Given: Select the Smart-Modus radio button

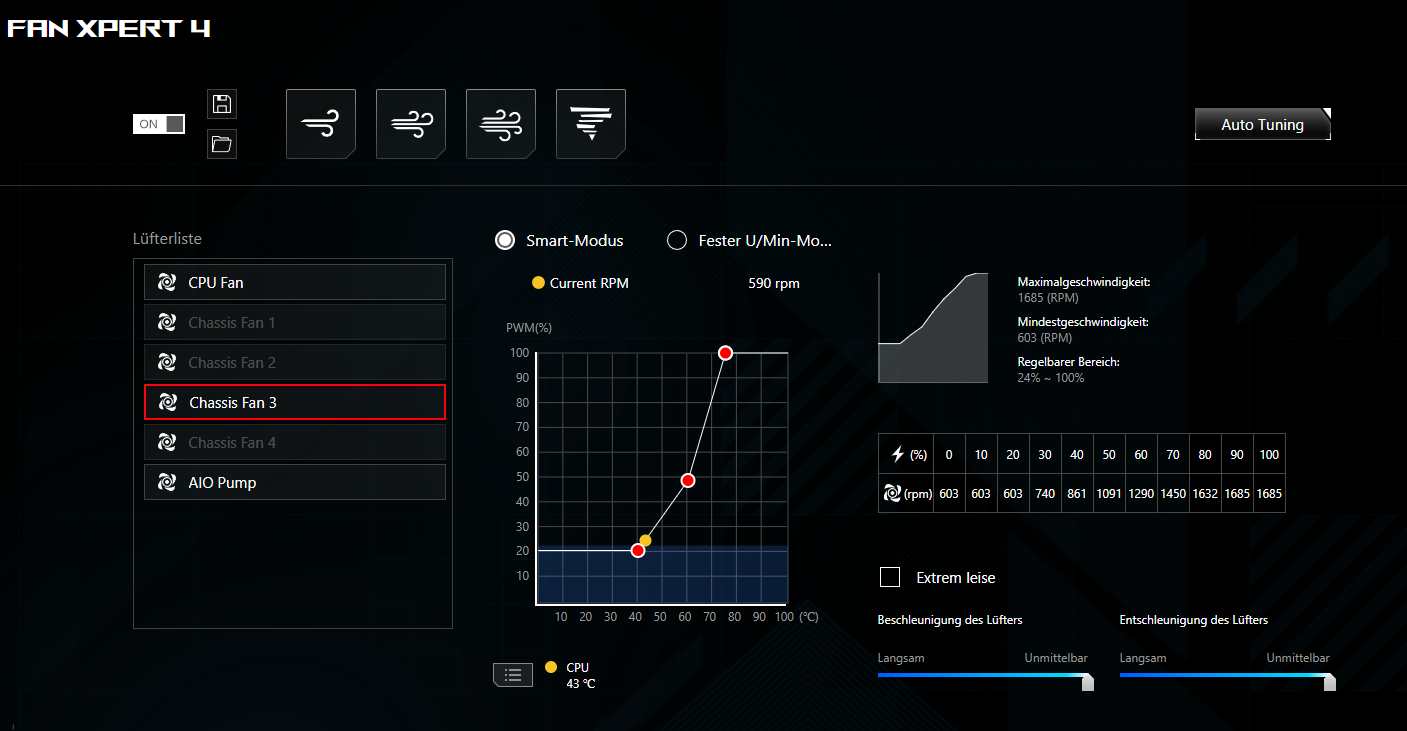Looking at the screenshot, I should [506, 240].
